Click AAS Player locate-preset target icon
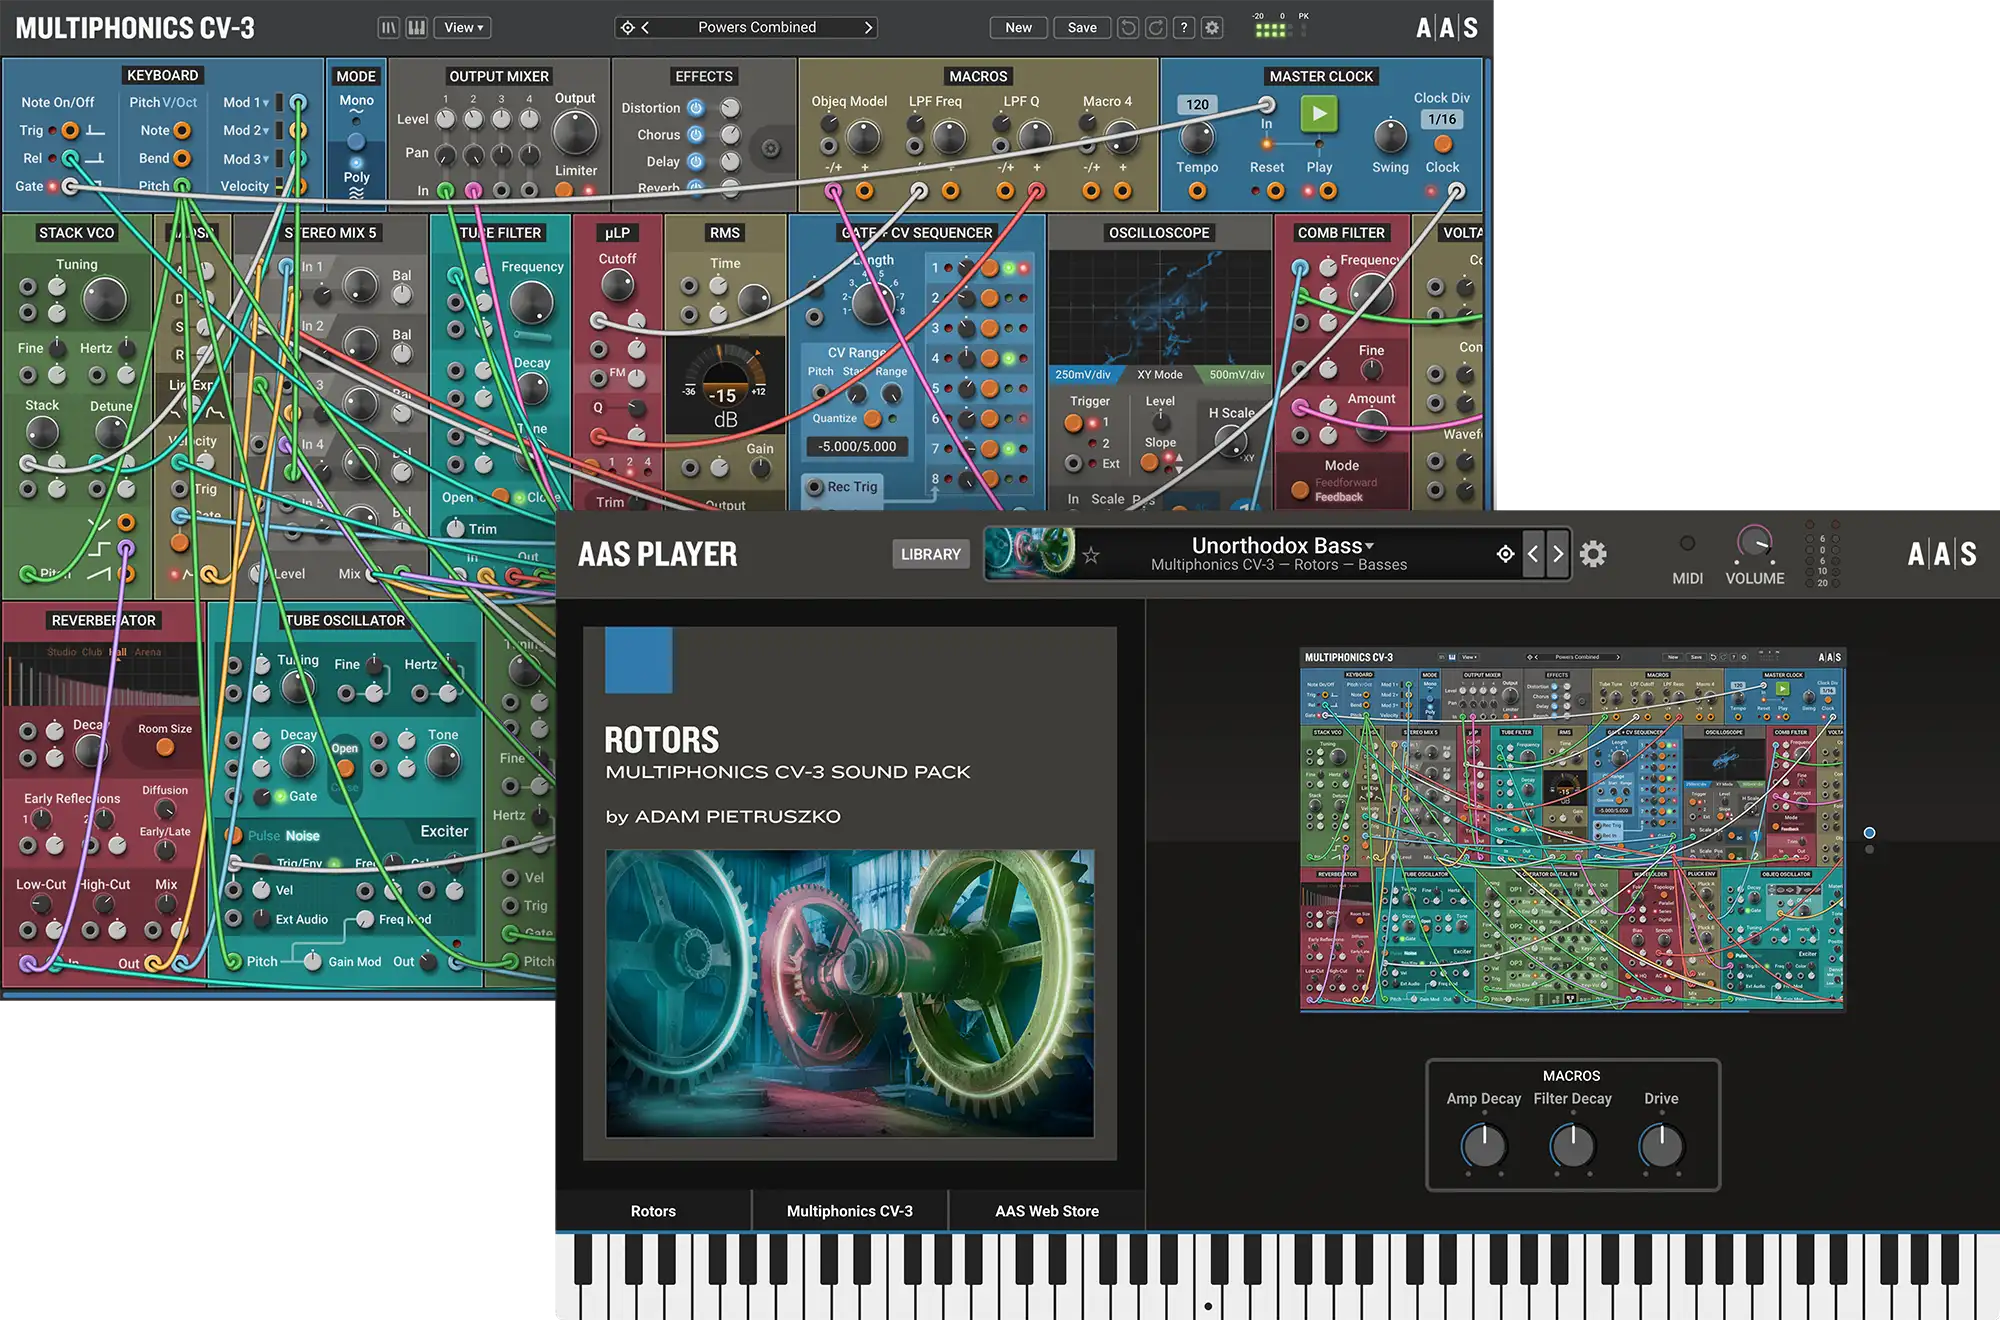 (x=1505, y=554)
